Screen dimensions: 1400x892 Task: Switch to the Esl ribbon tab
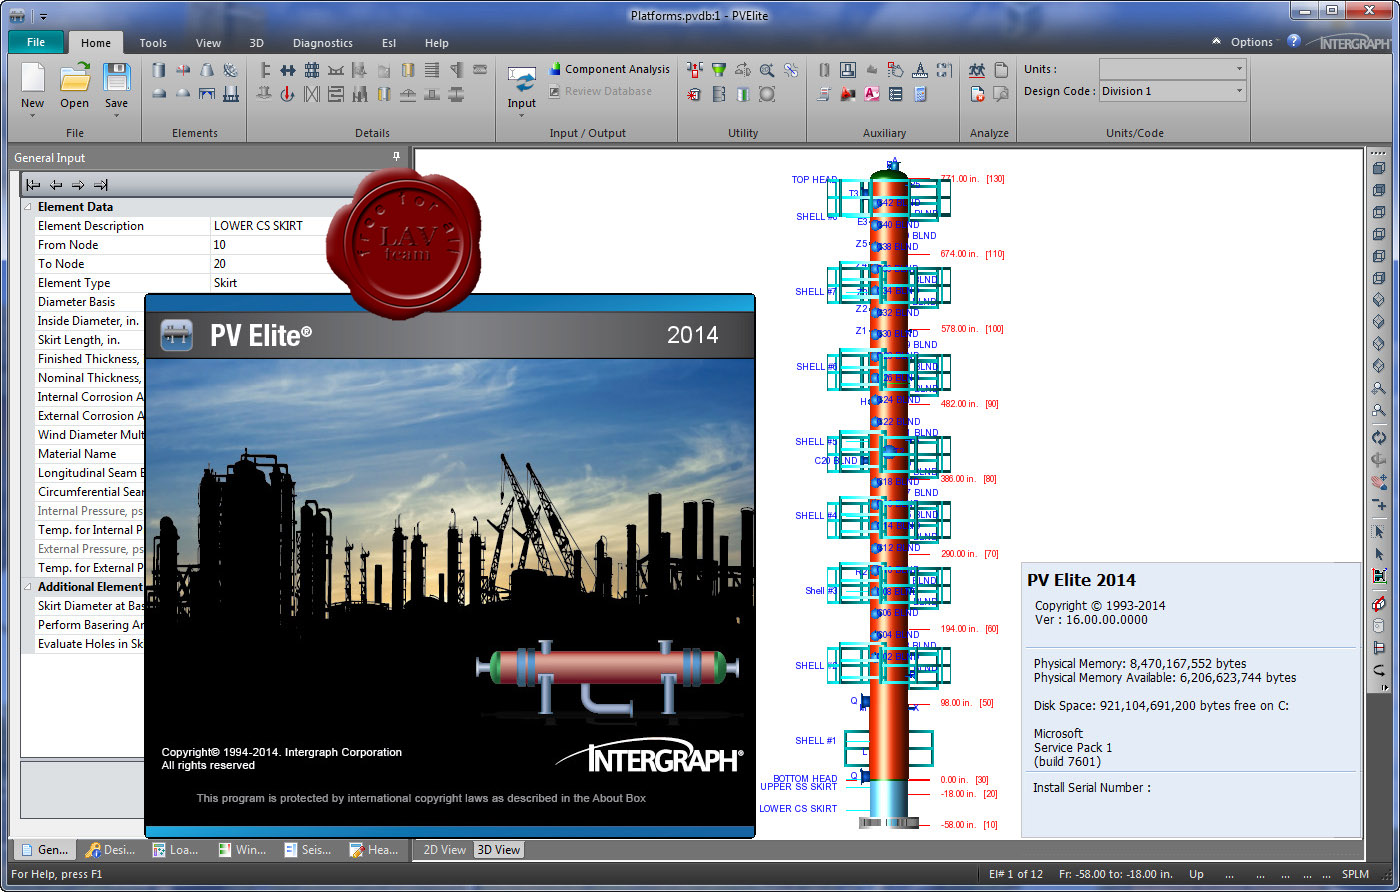[389, 43]
